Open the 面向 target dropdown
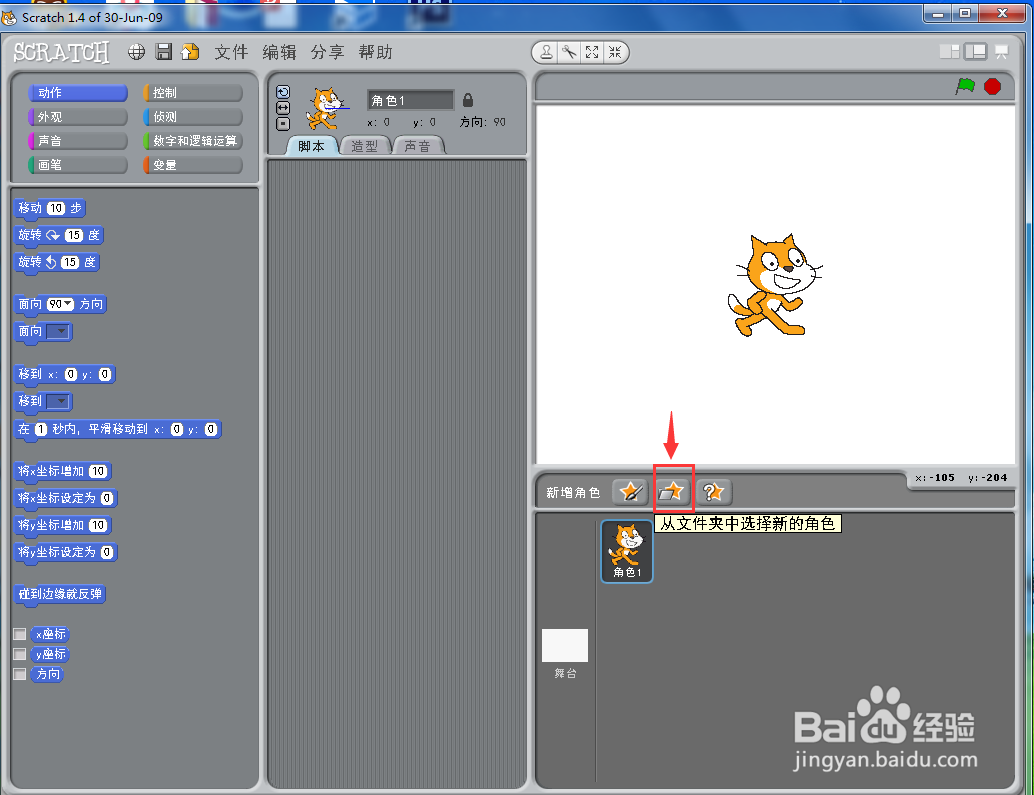 [x=58, y=331]
